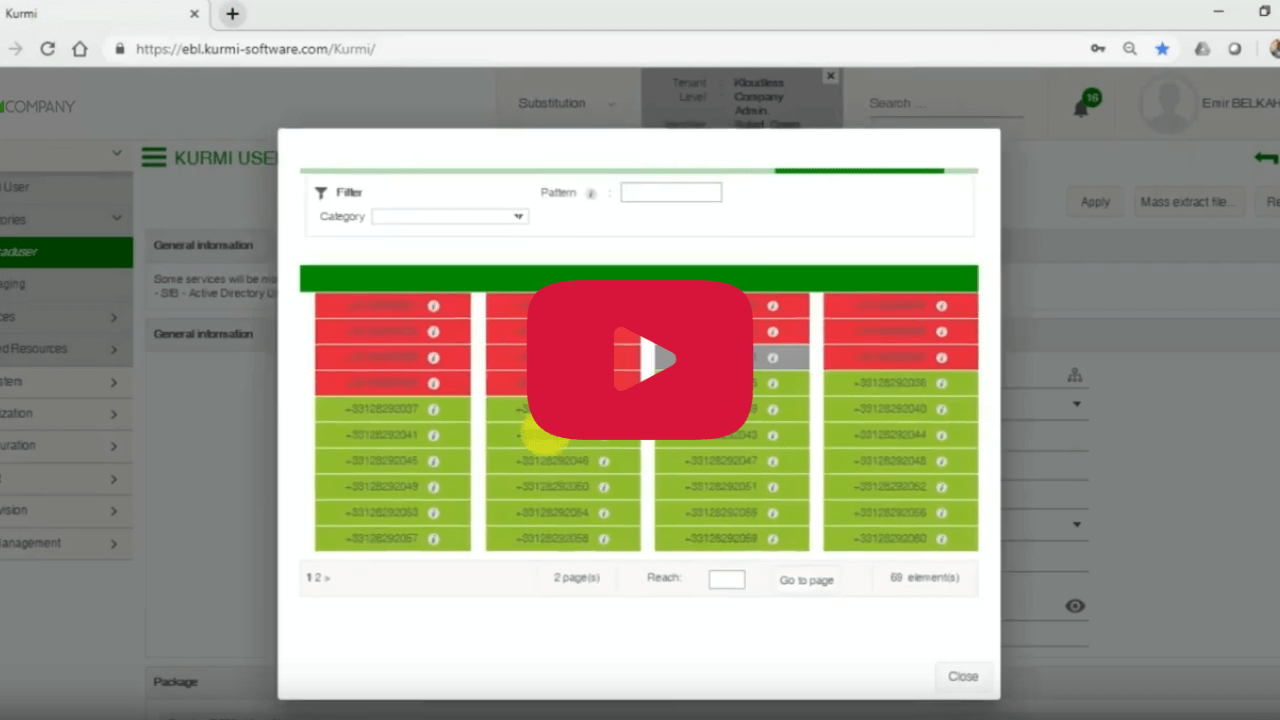Close the tenant info popup
The image size is (1280, 720).
click(830, 76)
